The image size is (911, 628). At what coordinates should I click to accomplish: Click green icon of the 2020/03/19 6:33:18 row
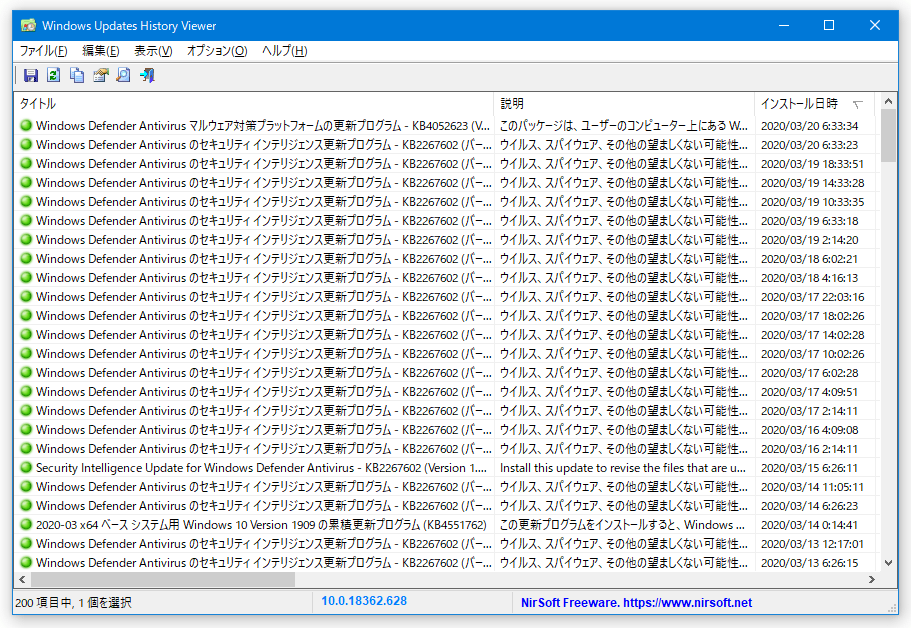point(26,221)
